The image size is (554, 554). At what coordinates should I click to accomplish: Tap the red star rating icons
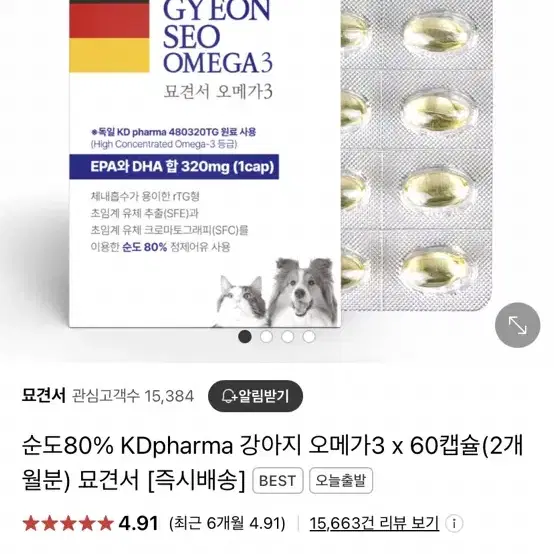click(x=68, y=523)
